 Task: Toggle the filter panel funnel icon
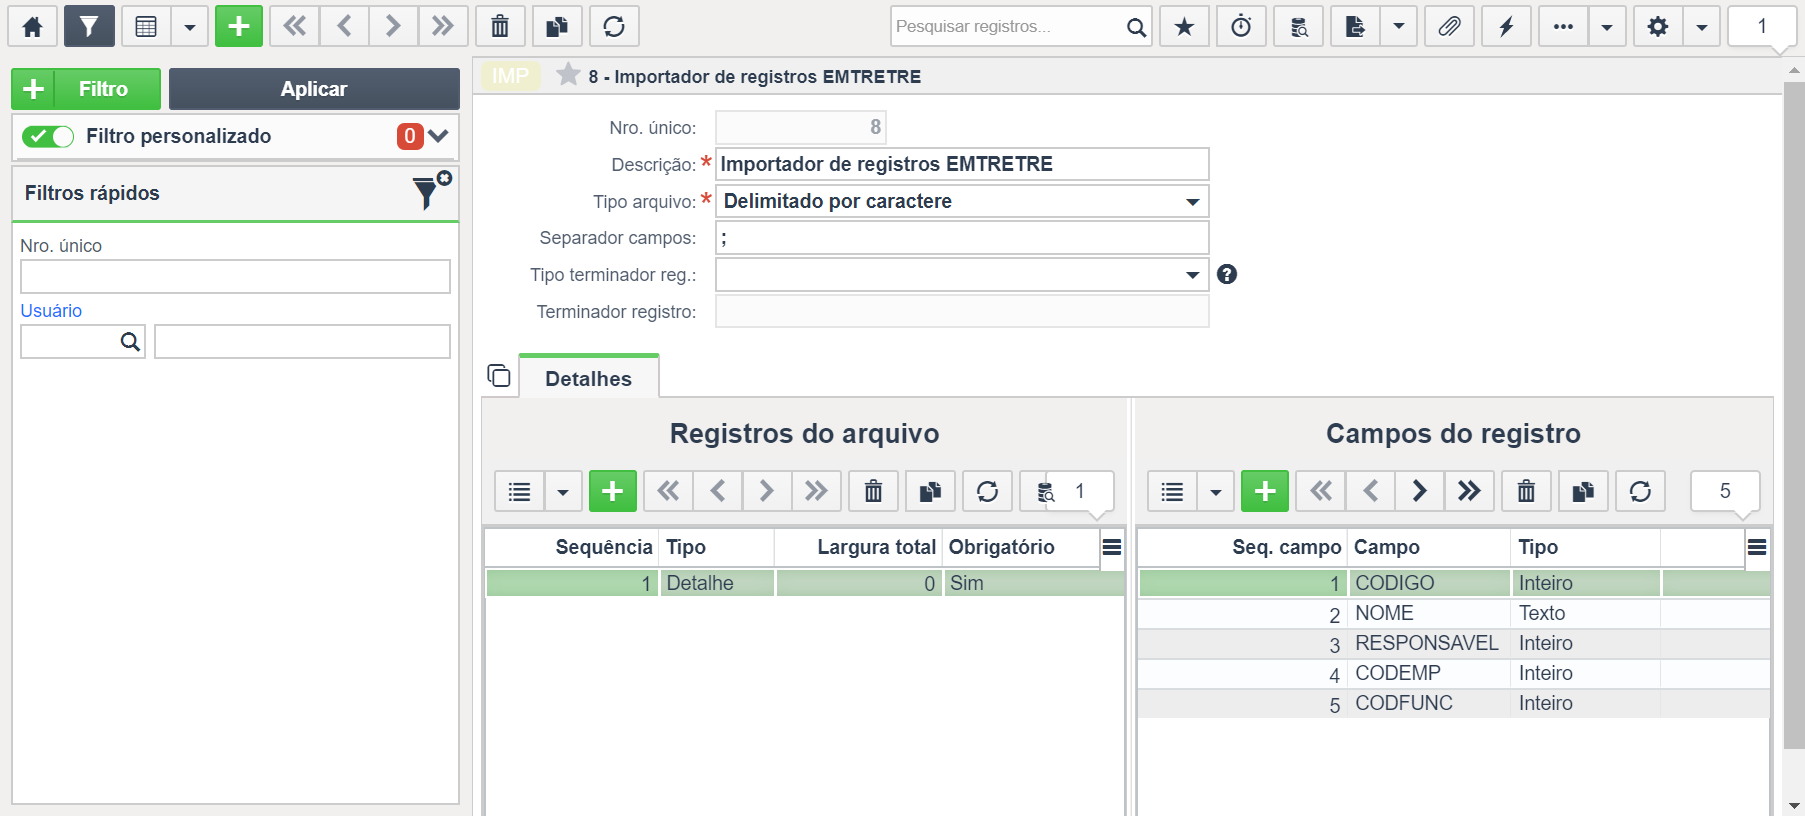pyautogui.click(x=89, y=26)
